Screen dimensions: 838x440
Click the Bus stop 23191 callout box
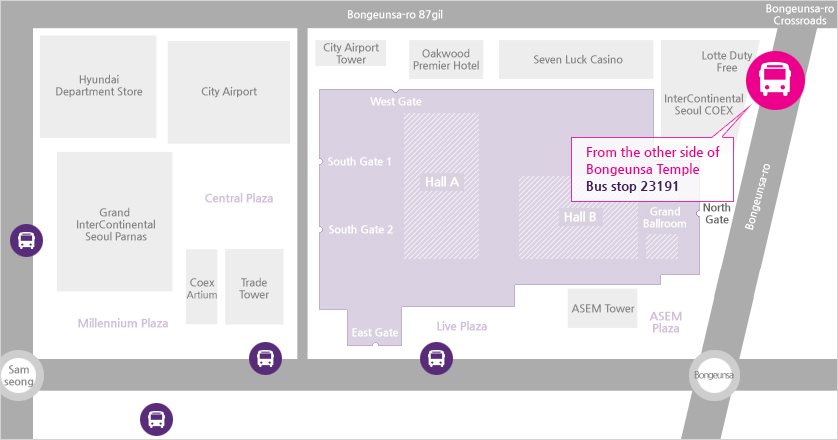coord(652,169)
